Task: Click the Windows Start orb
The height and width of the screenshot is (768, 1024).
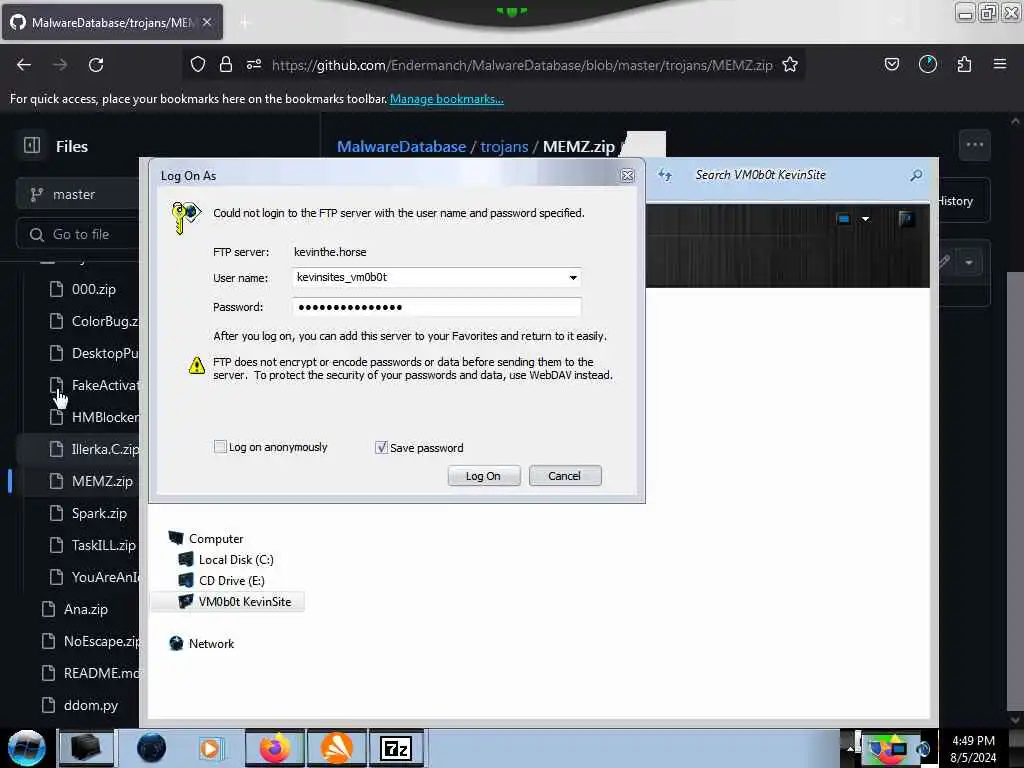Action: click(x=26, y=748)
